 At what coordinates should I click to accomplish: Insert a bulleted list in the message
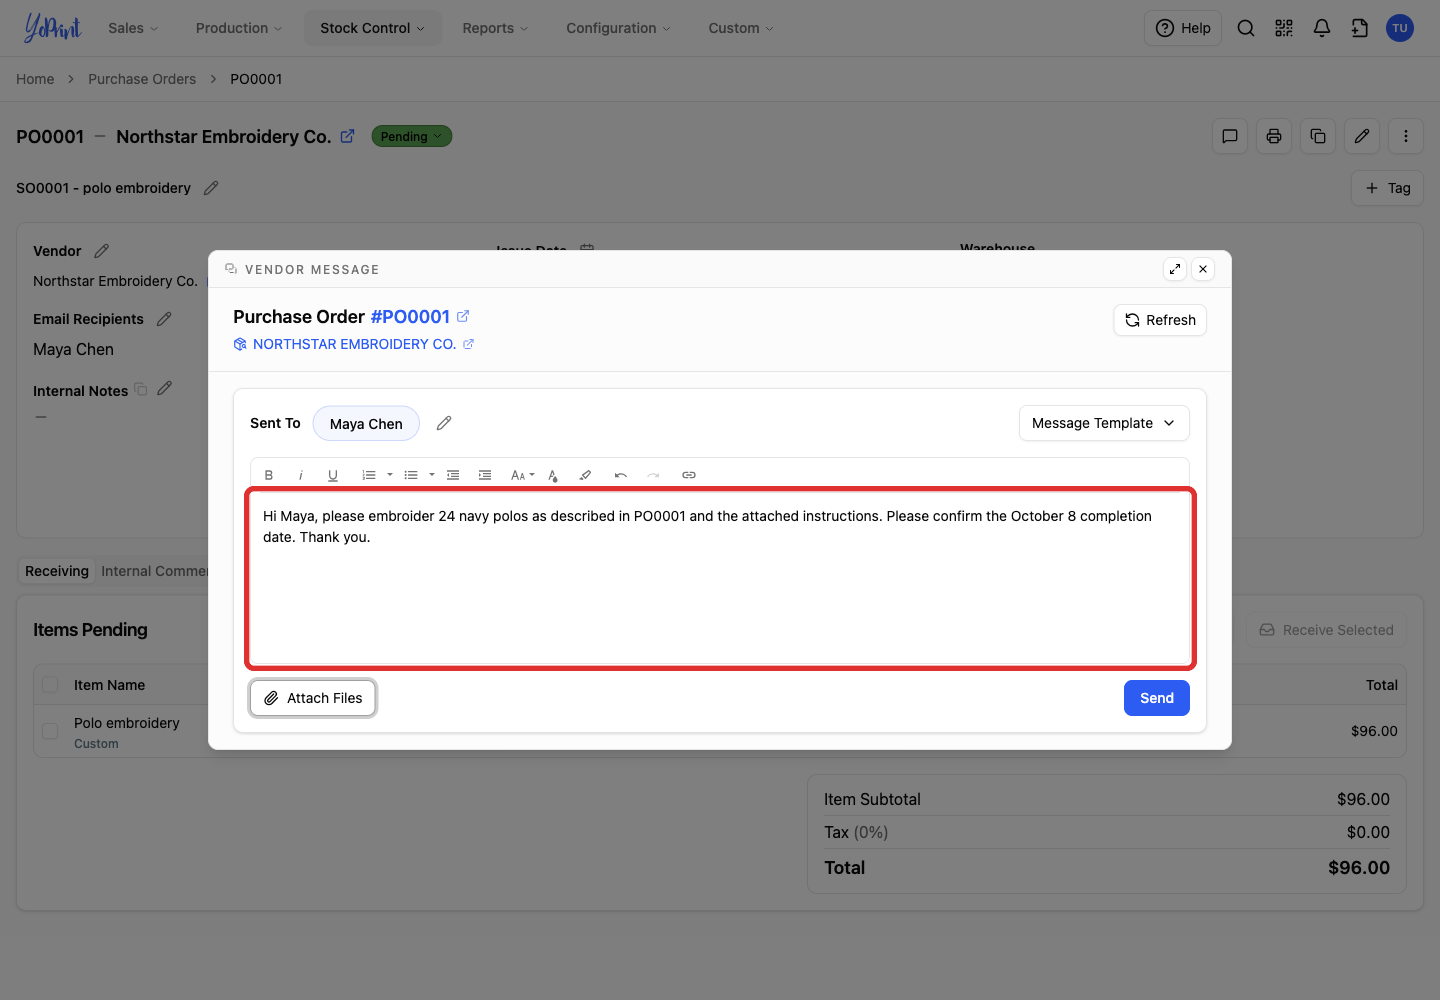(411, 475)
